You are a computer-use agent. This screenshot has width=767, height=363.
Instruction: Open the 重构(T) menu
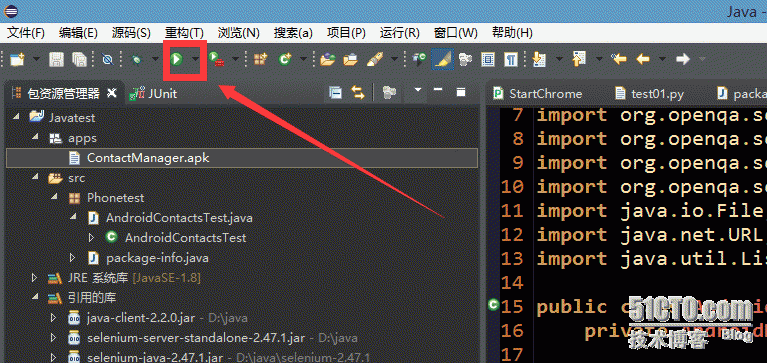click(x=184, y=33)
